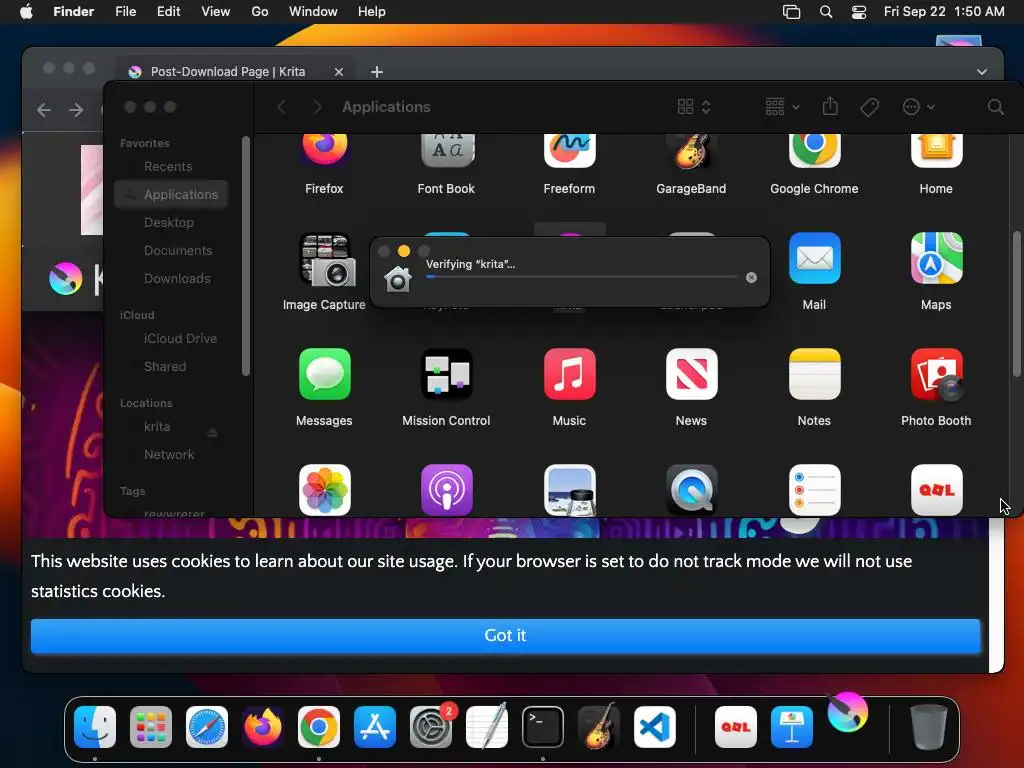Screen dimensions: 1024x768
Task: Open the Group By dropdown in toolbar
Action: (x=782, y=107)
